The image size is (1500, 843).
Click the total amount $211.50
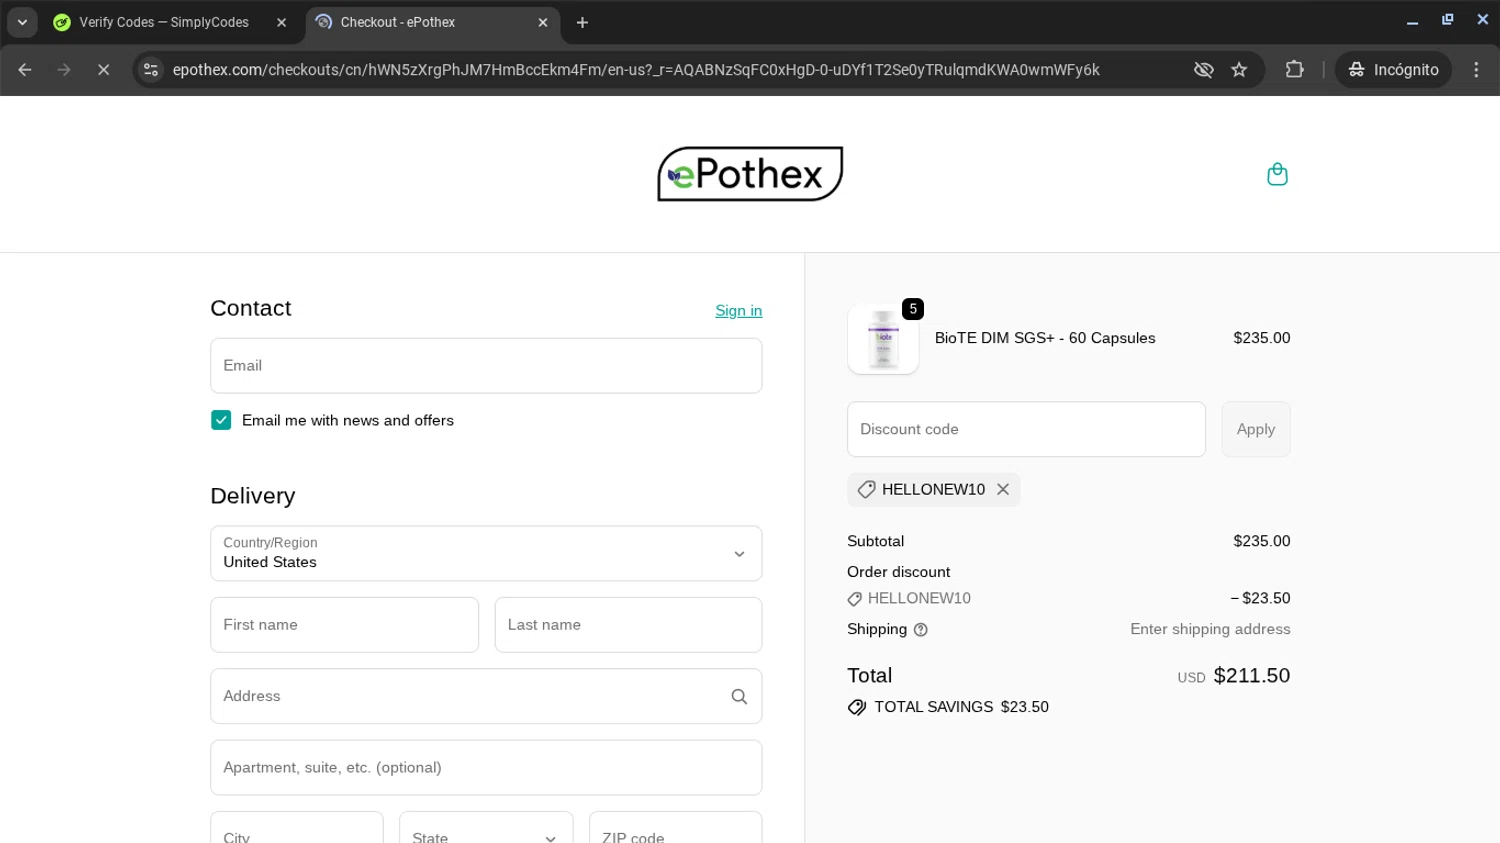coord(1251,676)
